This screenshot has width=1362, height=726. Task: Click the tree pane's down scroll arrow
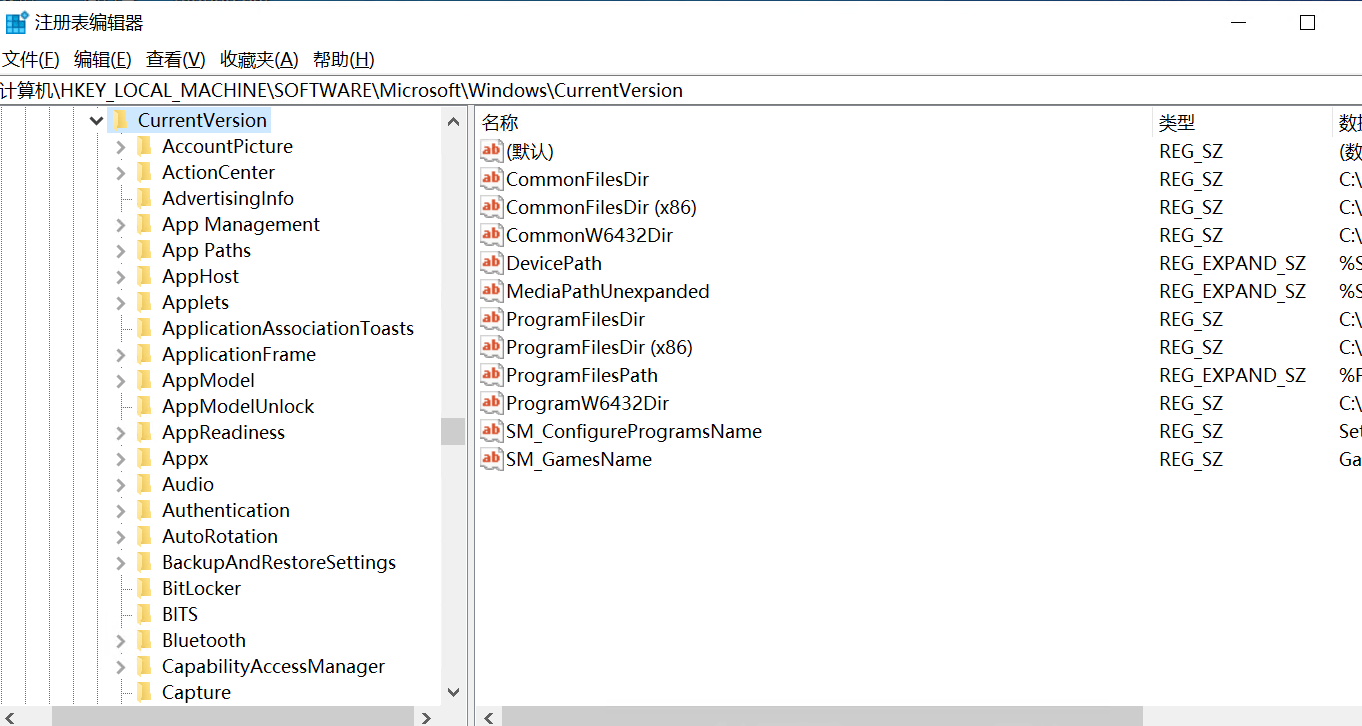(453, 692)
